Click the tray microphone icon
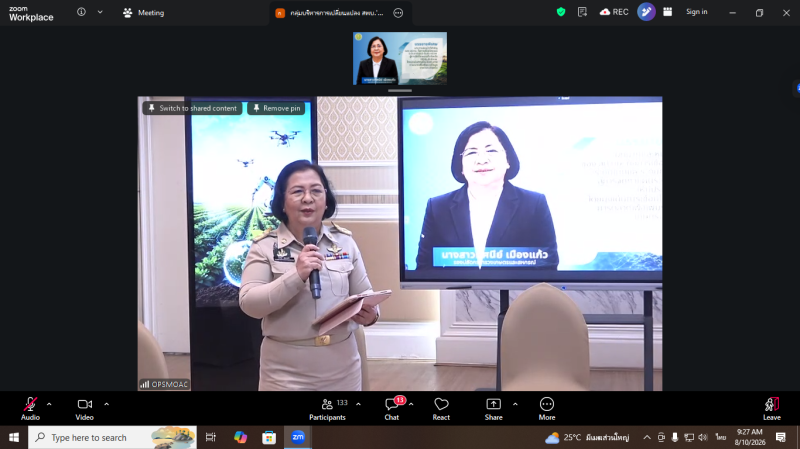 674,437
